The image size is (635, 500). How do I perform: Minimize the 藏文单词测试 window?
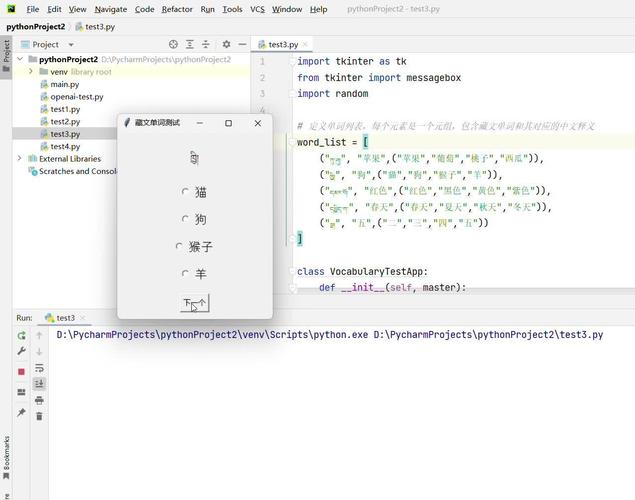[x=200, y=123]
